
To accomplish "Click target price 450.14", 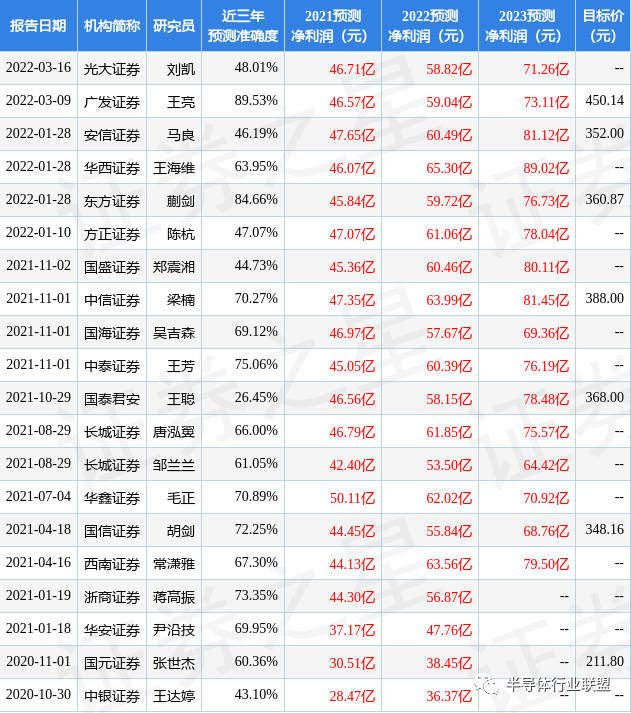I will pos(605,100).
